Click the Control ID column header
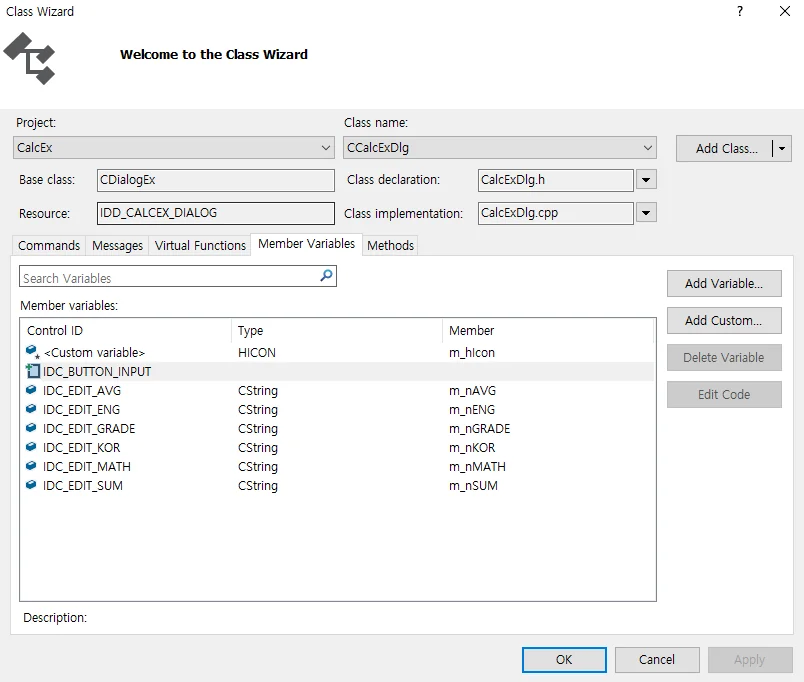 click(x=126, y=331)
